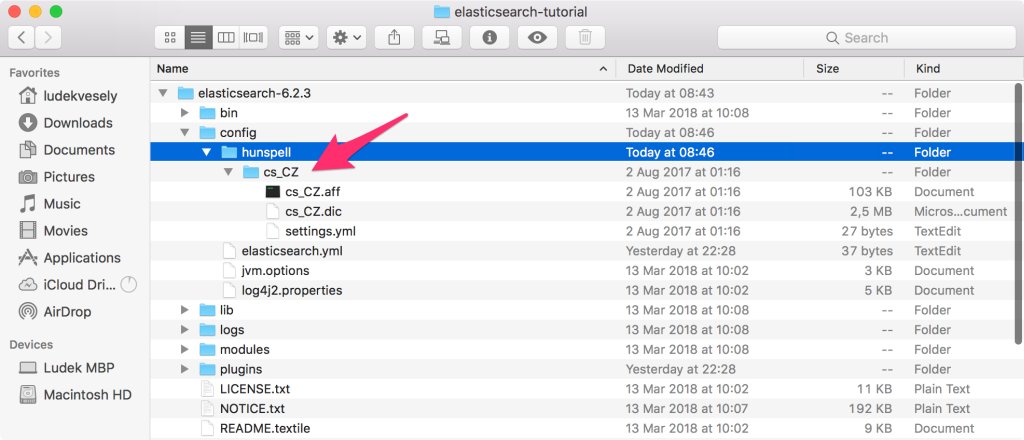Screen dimensions: 1024x440
Task: Select the cs_CZ.aff file icon
Action: point(272,191)
